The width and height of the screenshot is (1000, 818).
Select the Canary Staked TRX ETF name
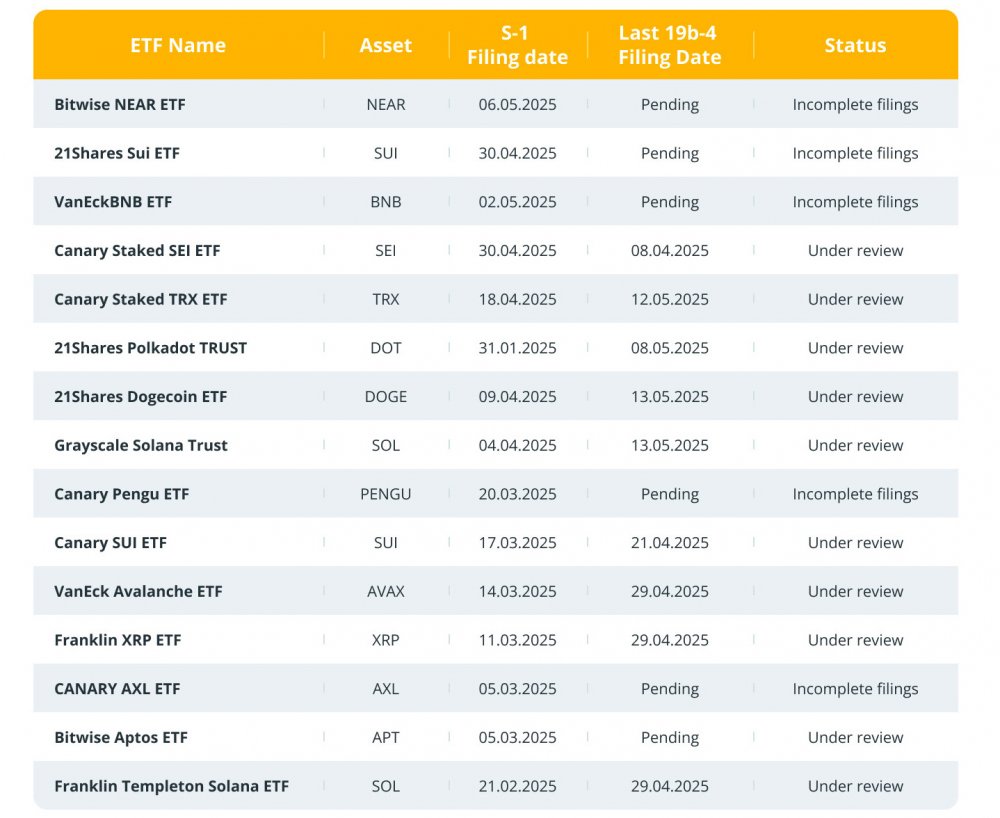tap(141, 299)
